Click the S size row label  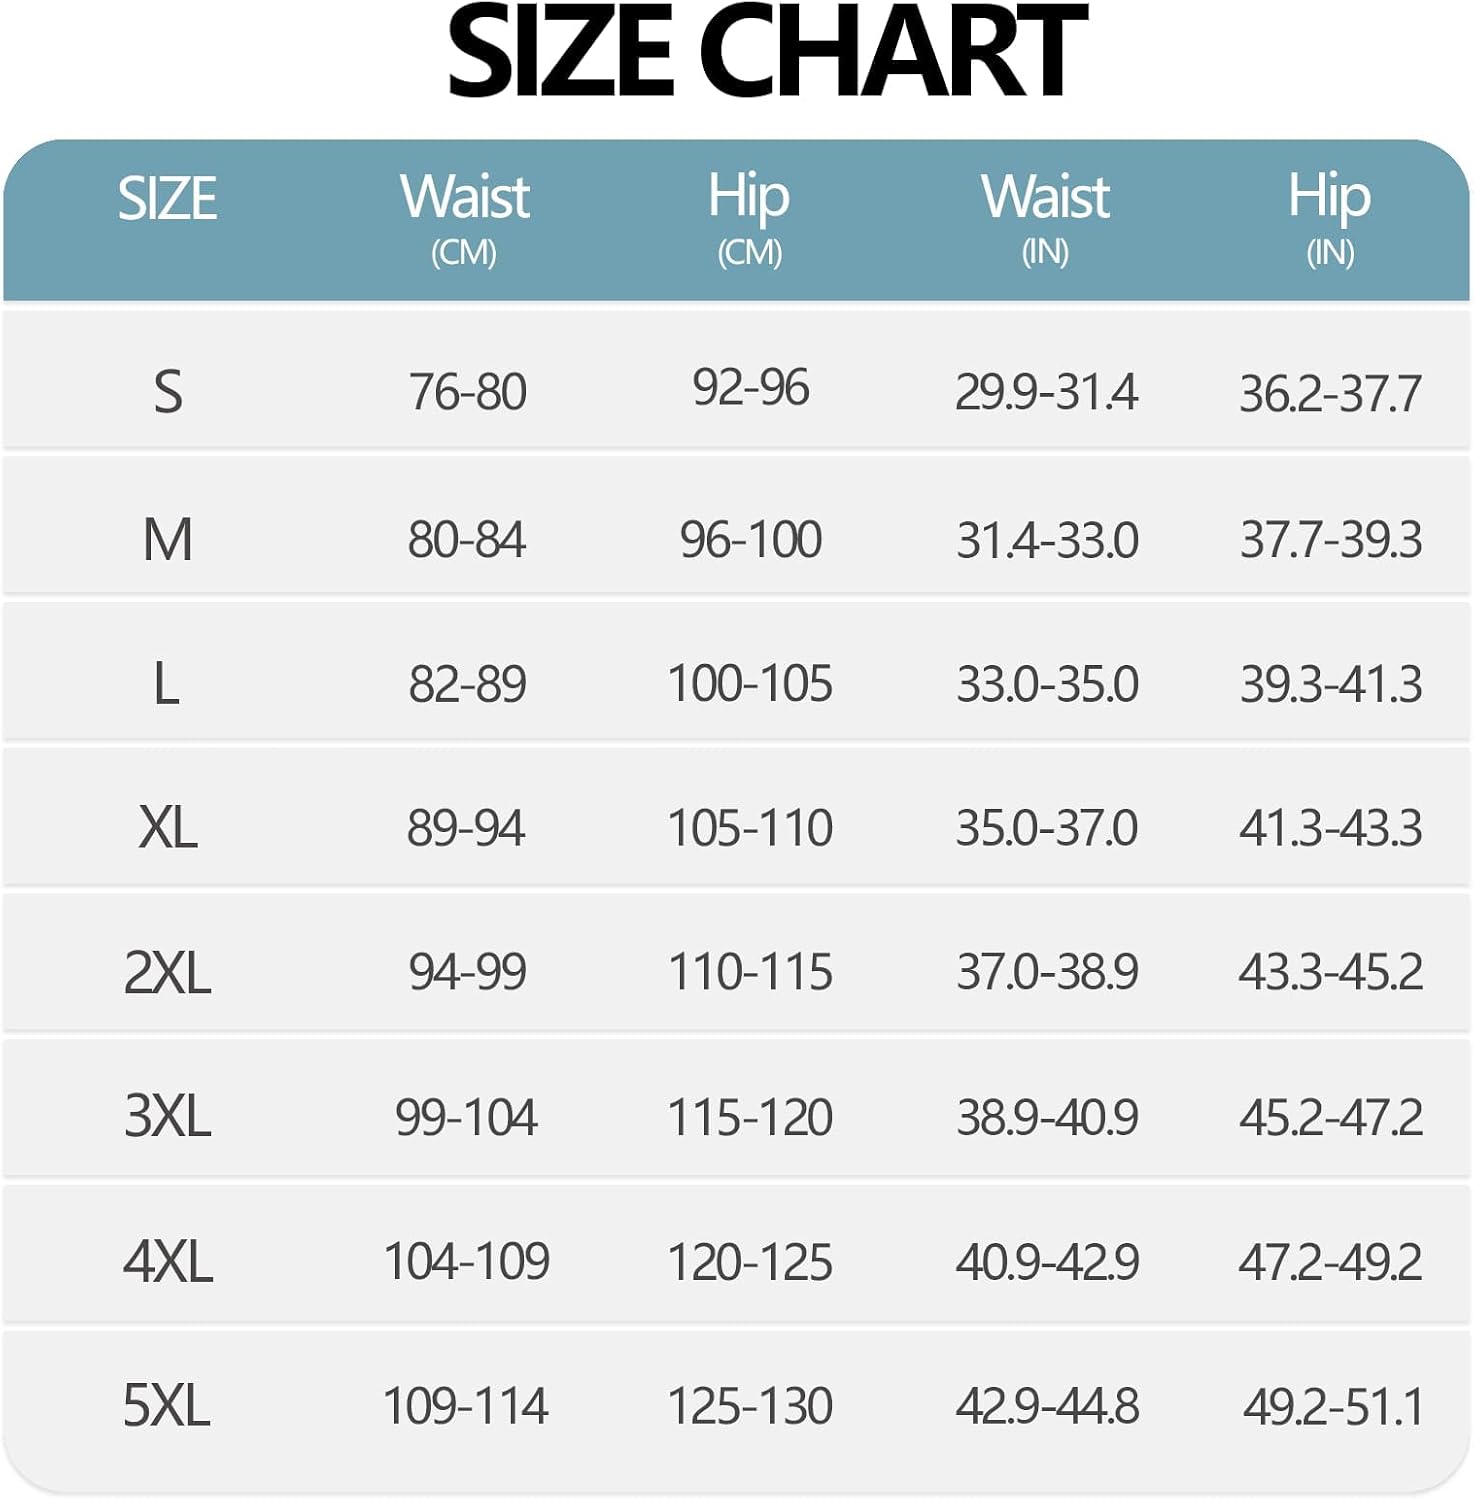pyautogui.click(x=168, y=391)
